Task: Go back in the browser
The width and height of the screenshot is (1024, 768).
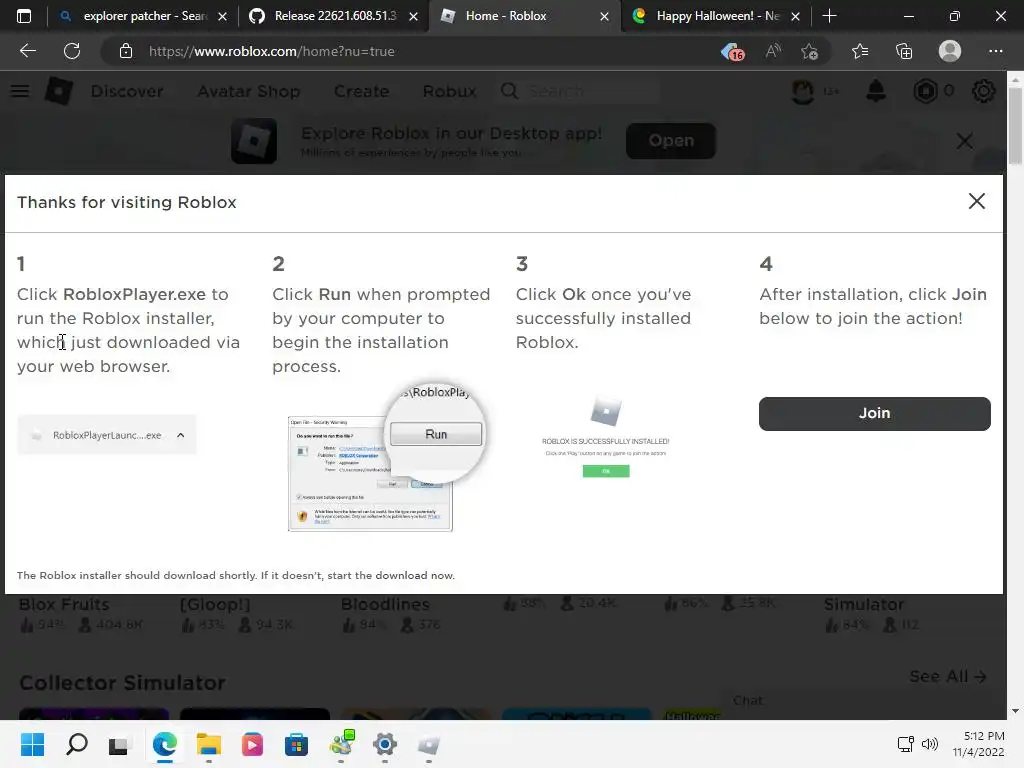Action: 27,51
